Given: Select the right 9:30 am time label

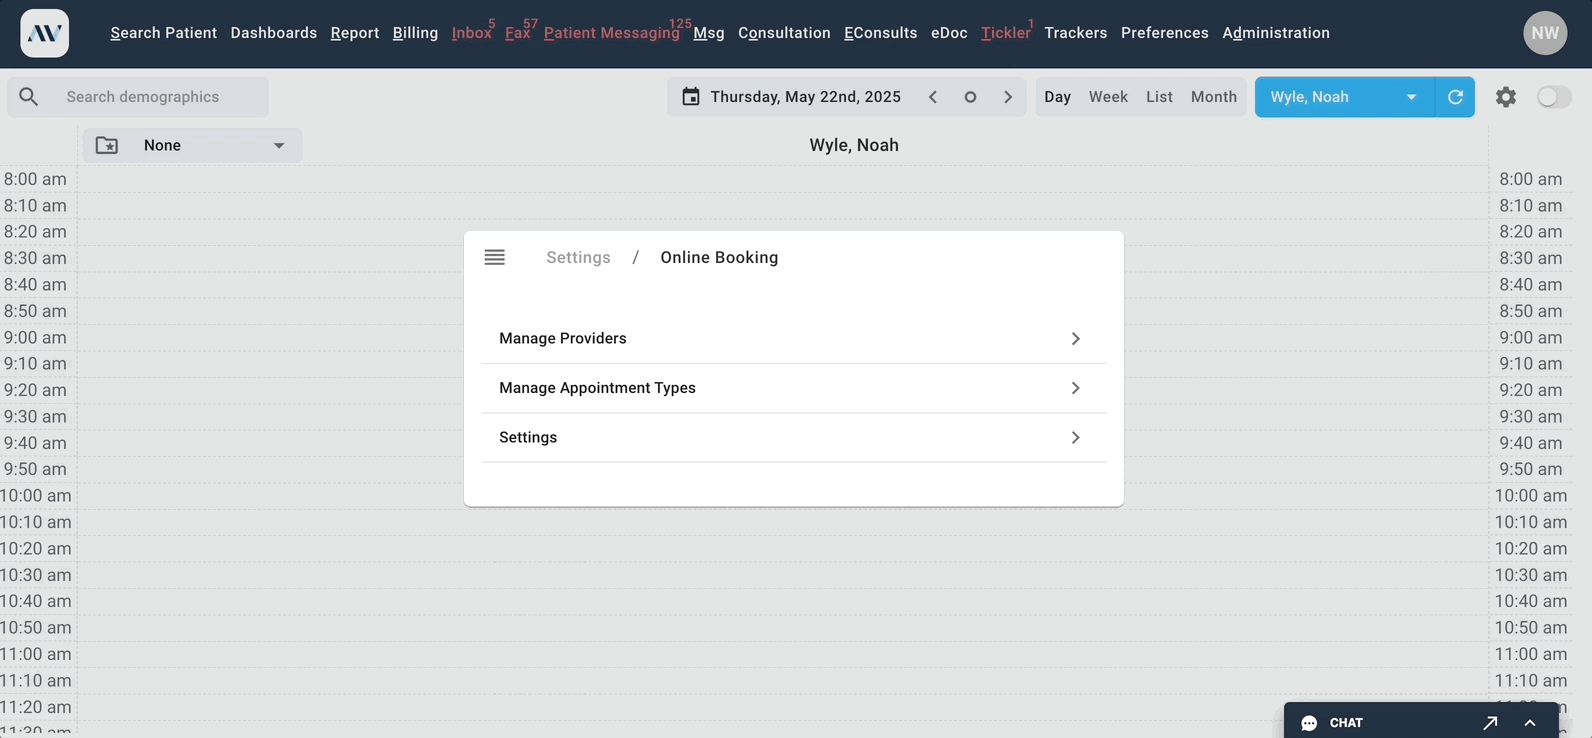Looking at the screenshot, I should click(x=1530, y=417).
